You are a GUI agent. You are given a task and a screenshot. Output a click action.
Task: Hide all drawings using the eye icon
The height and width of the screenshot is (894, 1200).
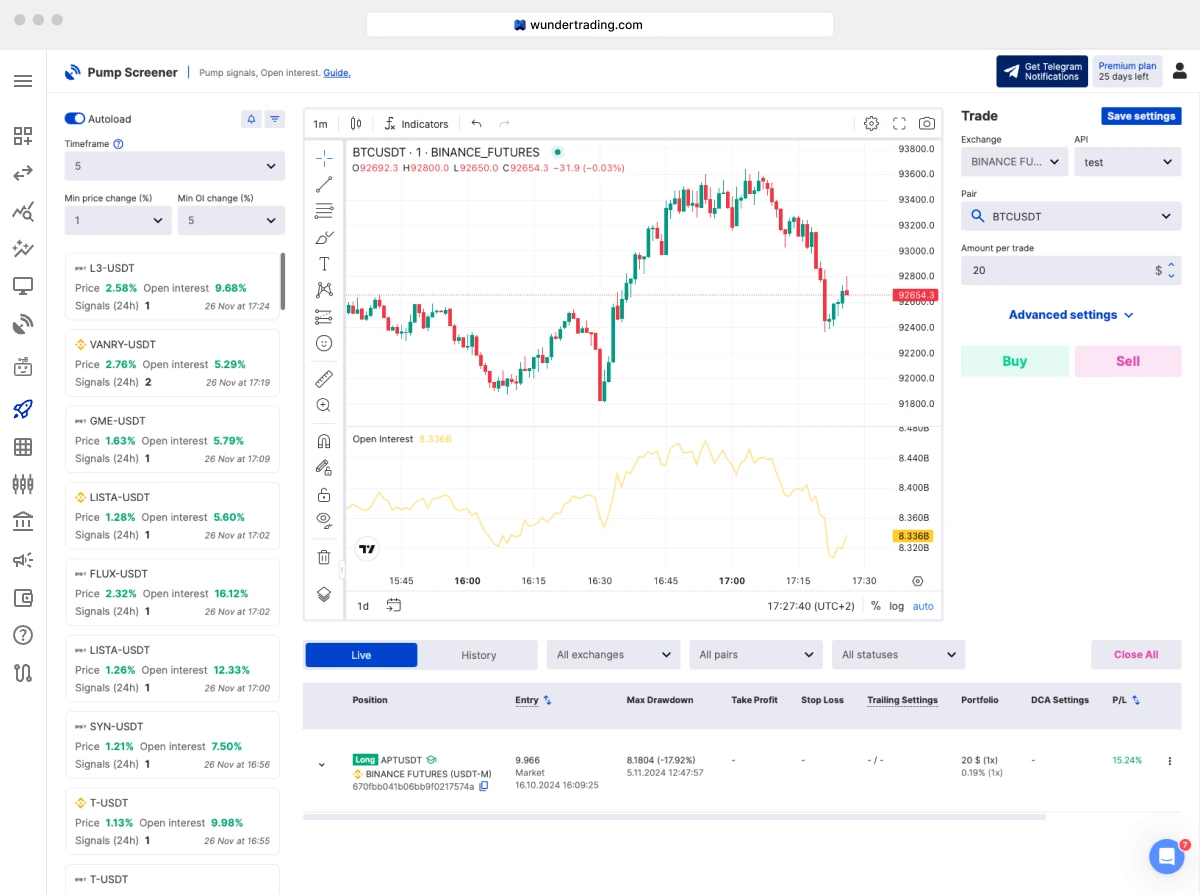[323, 520]
